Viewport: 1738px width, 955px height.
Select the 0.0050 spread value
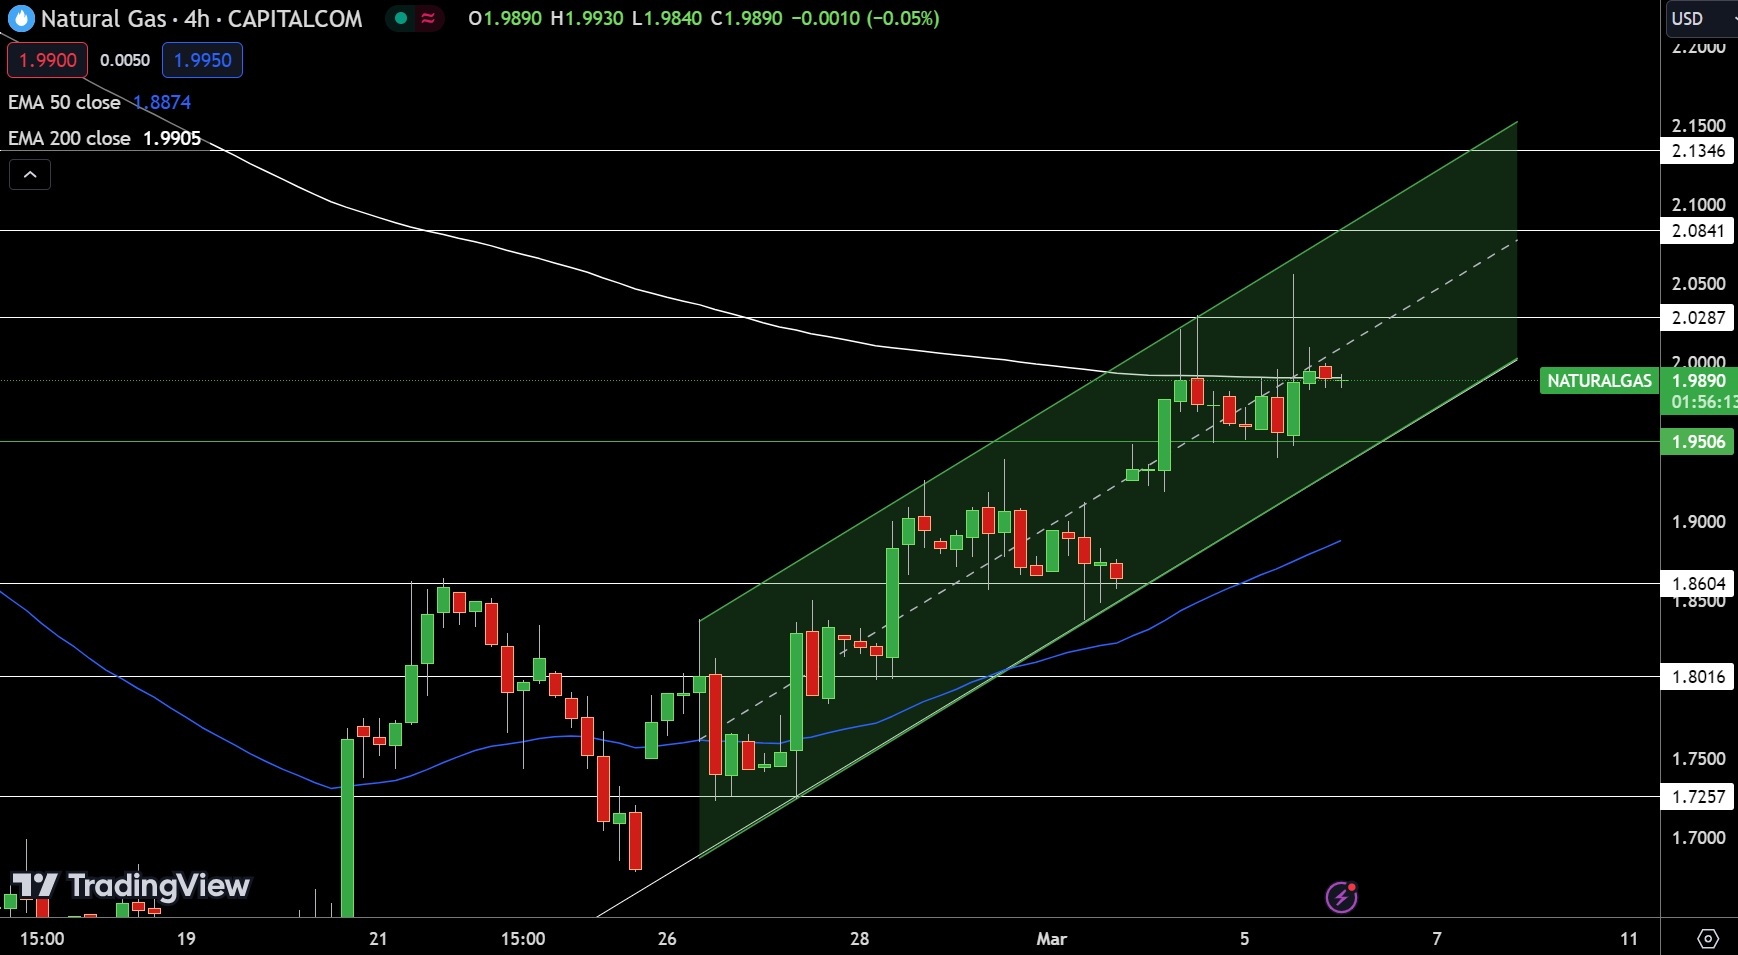tap(125, 60)
